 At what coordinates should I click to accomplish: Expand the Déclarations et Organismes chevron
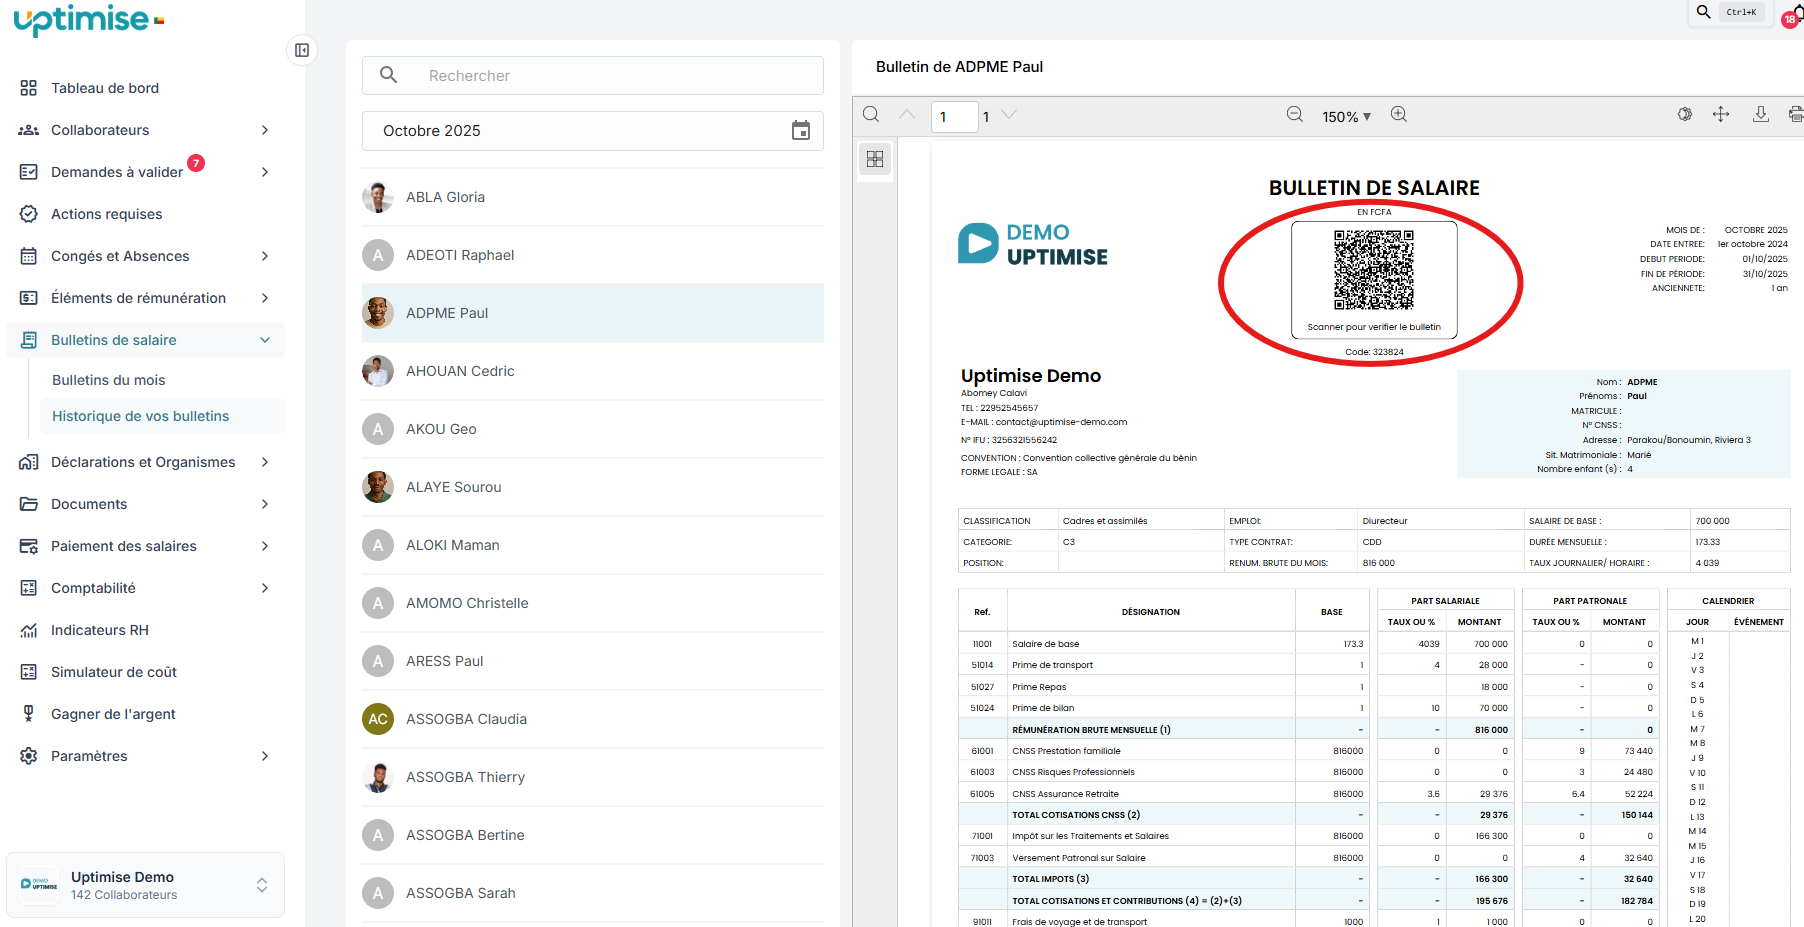[265, 462]
